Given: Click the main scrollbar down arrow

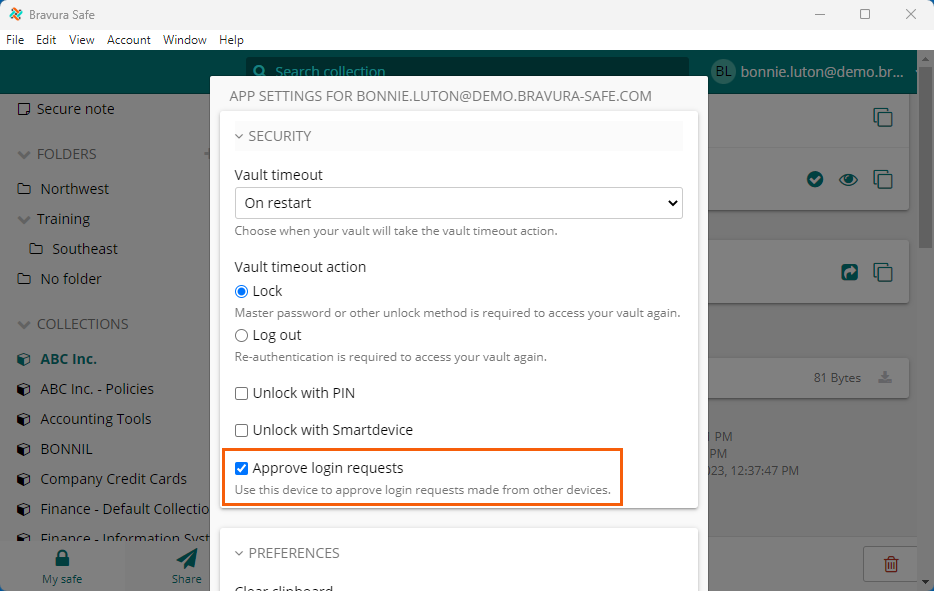Looking at the screenshot, I should pyautogui.click(x=926, y=582).
